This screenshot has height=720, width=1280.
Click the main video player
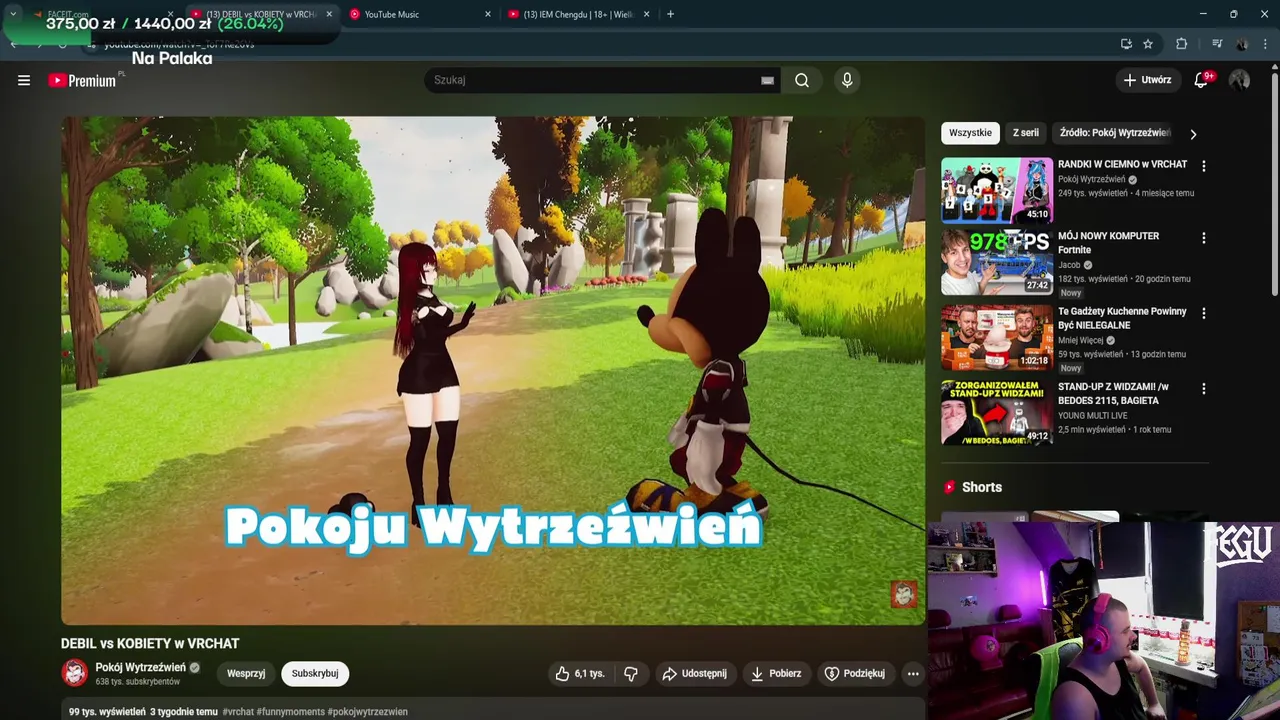click(x=493, y=371)
